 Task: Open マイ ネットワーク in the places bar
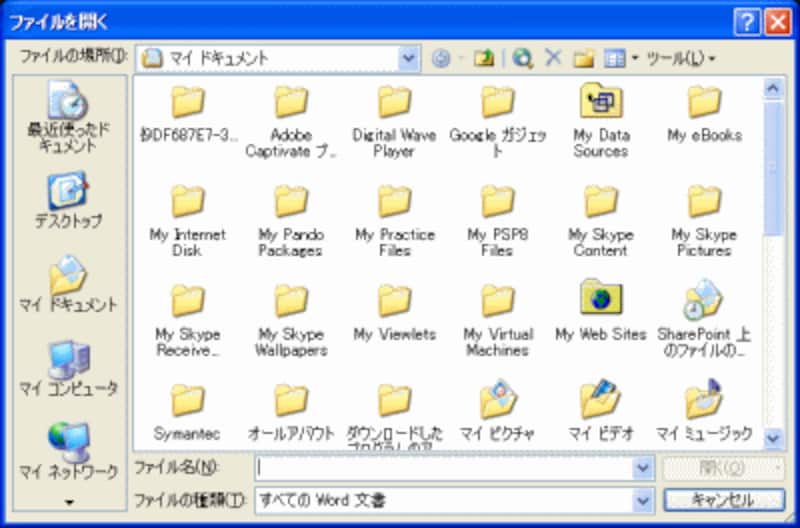[68, 451]
